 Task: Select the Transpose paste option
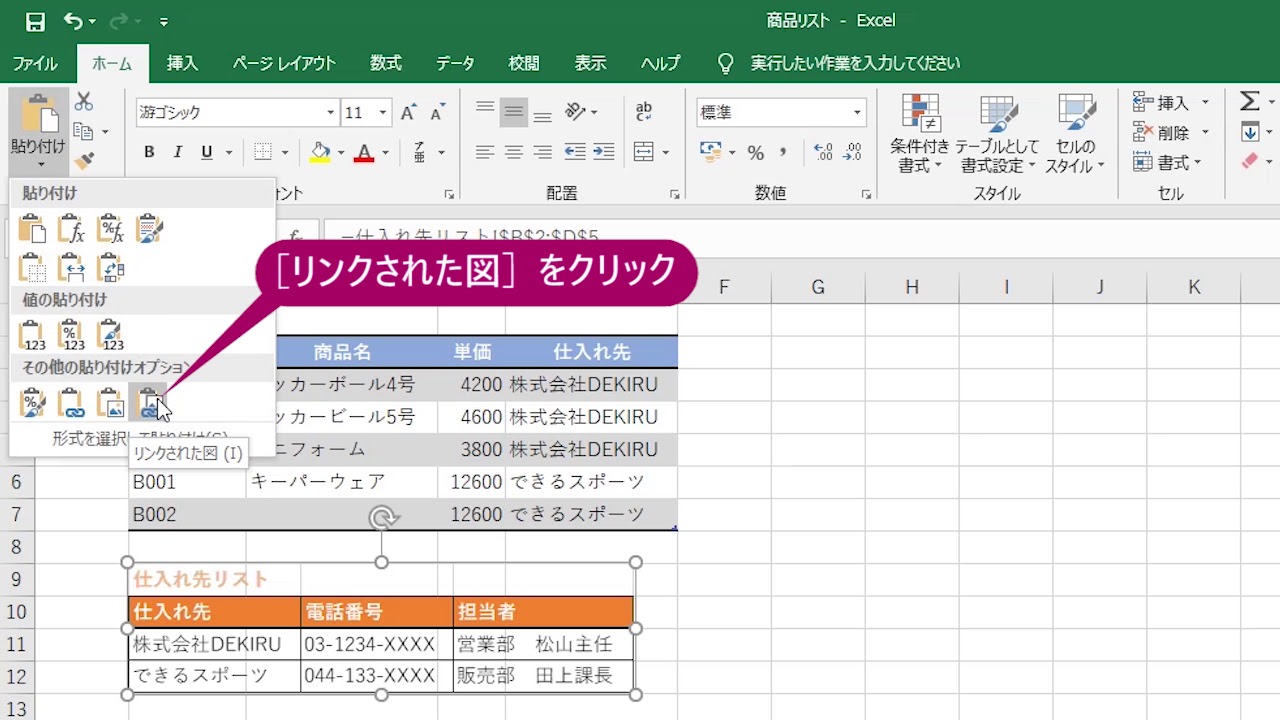[x=110, y=267]
